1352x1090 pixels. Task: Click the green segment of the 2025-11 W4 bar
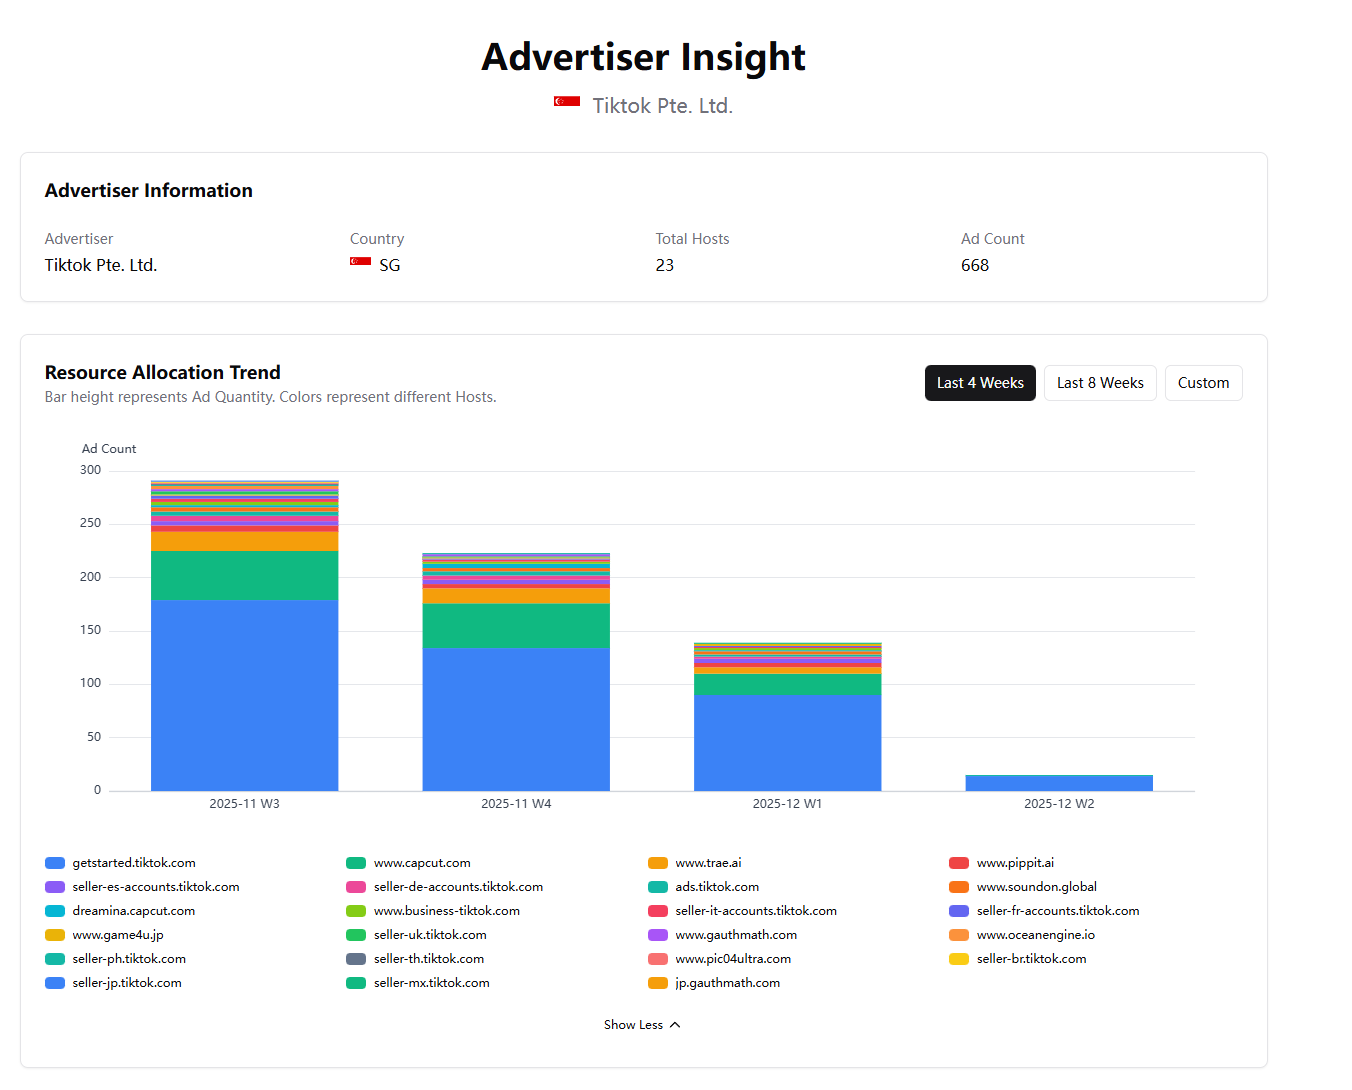click(x=516, y=625)
